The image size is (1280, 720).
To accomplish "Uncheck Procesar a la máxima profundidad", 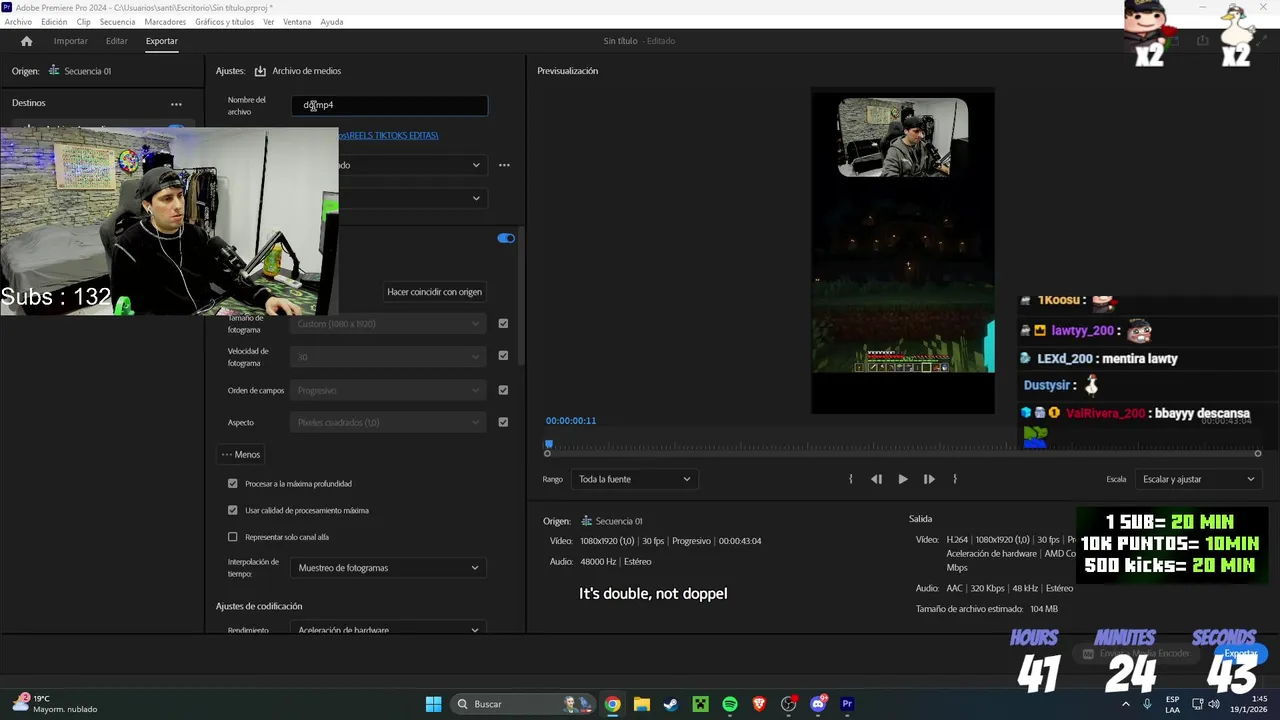I will [x=233, y=484].
